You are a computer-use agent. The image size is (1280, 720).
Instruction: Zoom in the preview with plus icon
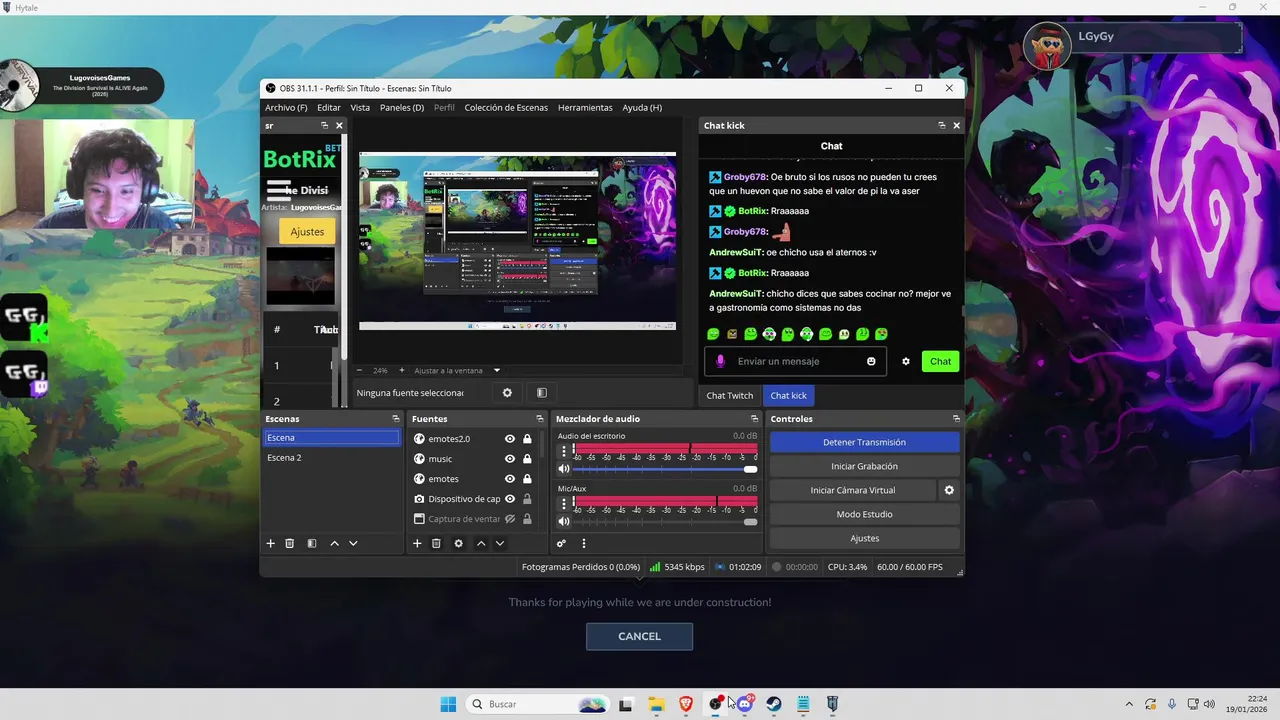tap(402, 370)
